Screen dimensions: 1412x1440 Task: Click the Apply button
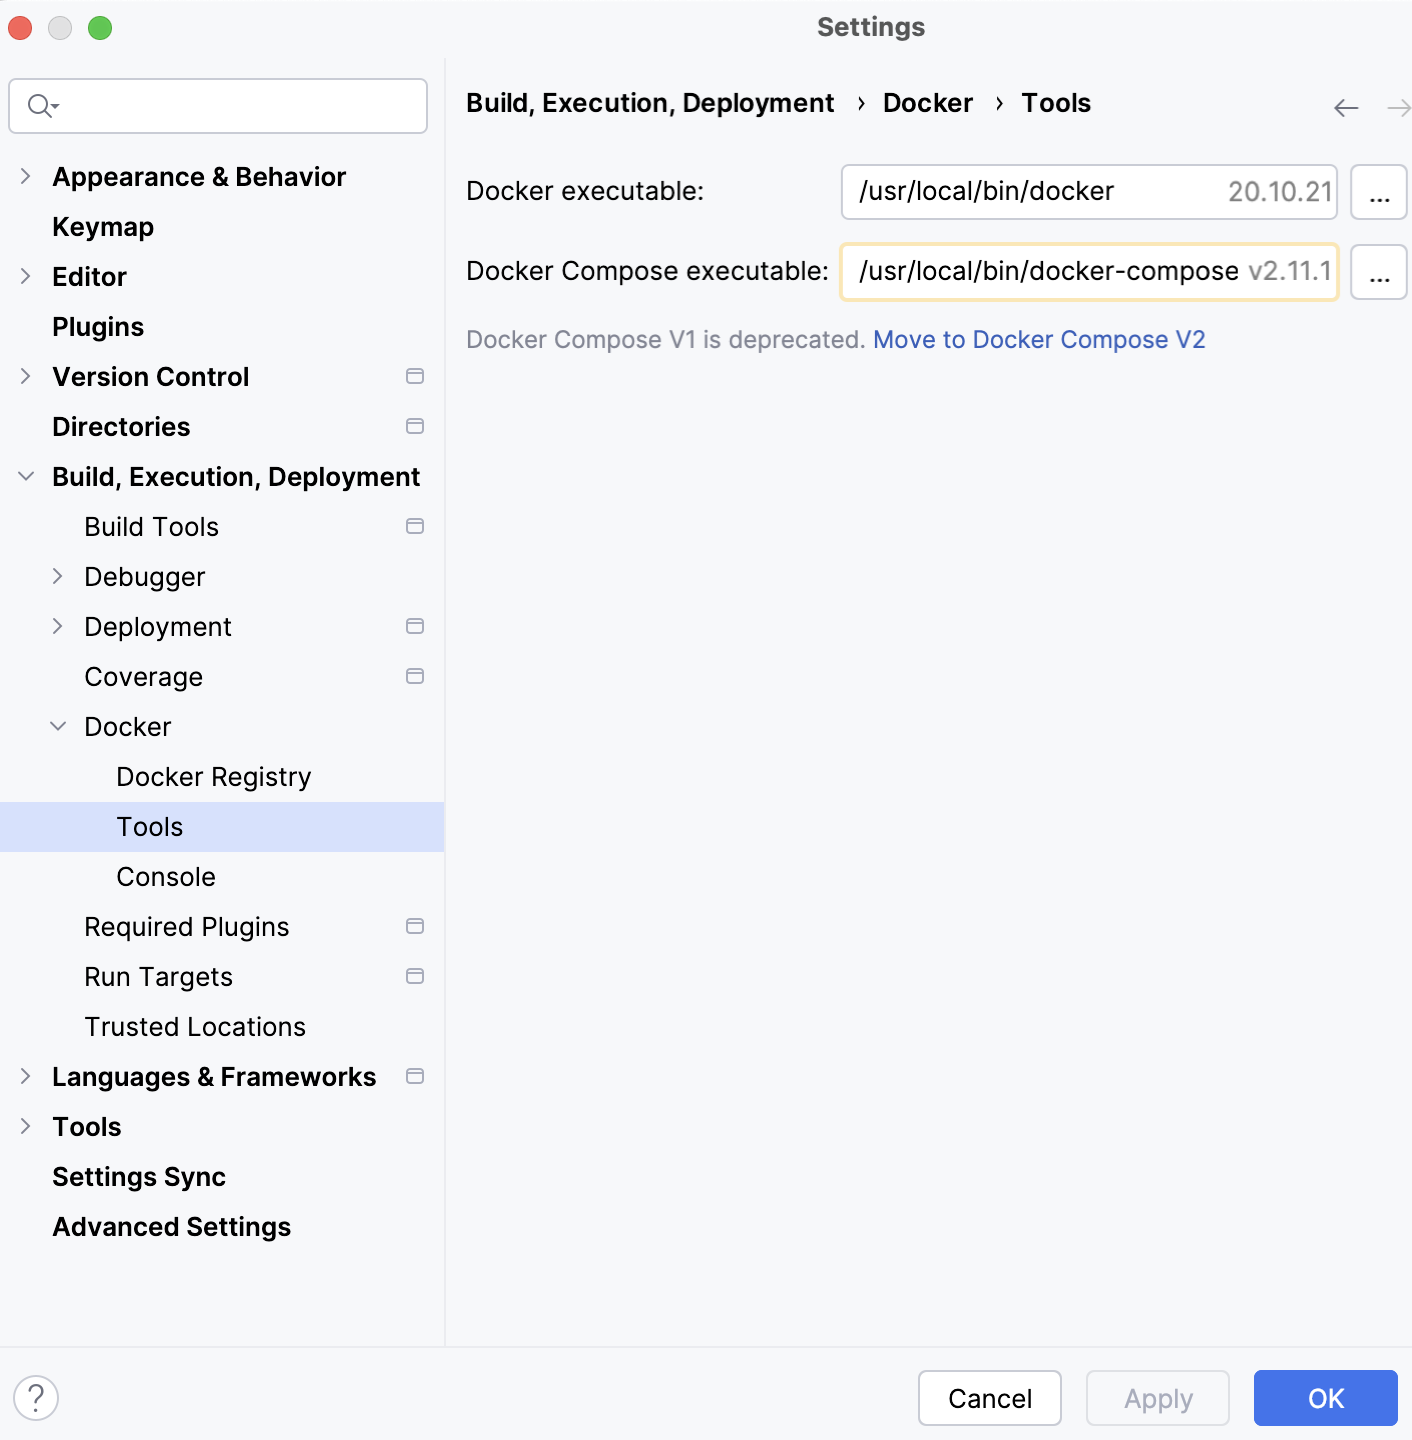coord(1158,1398)
